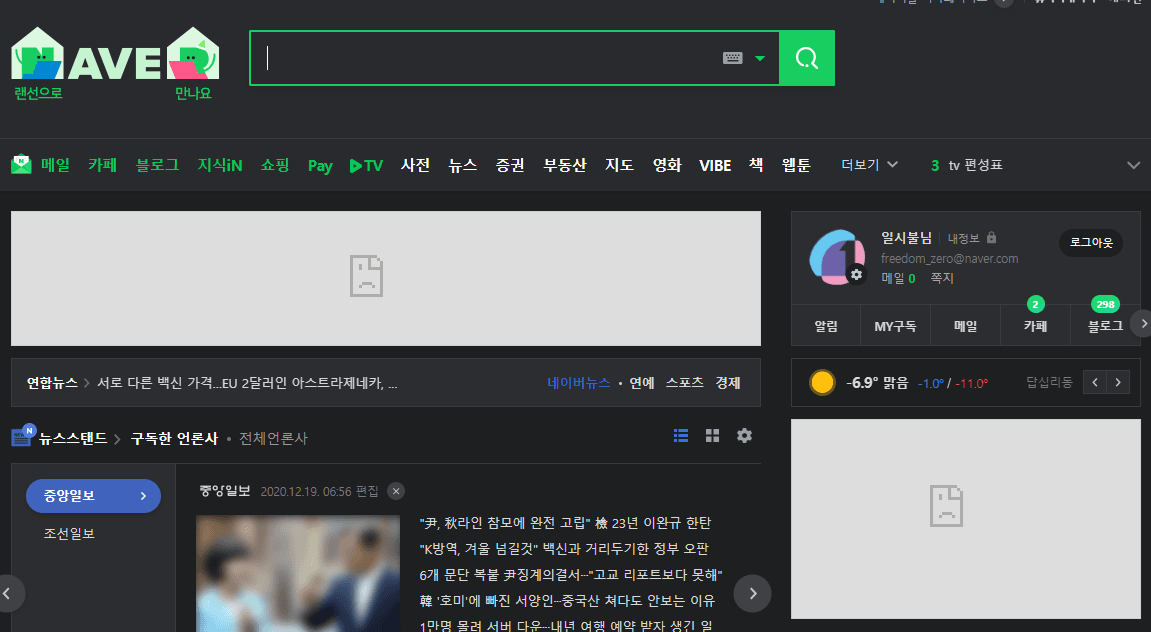
Task: Switch newsstand to grid view
Action: coord(712,435)
